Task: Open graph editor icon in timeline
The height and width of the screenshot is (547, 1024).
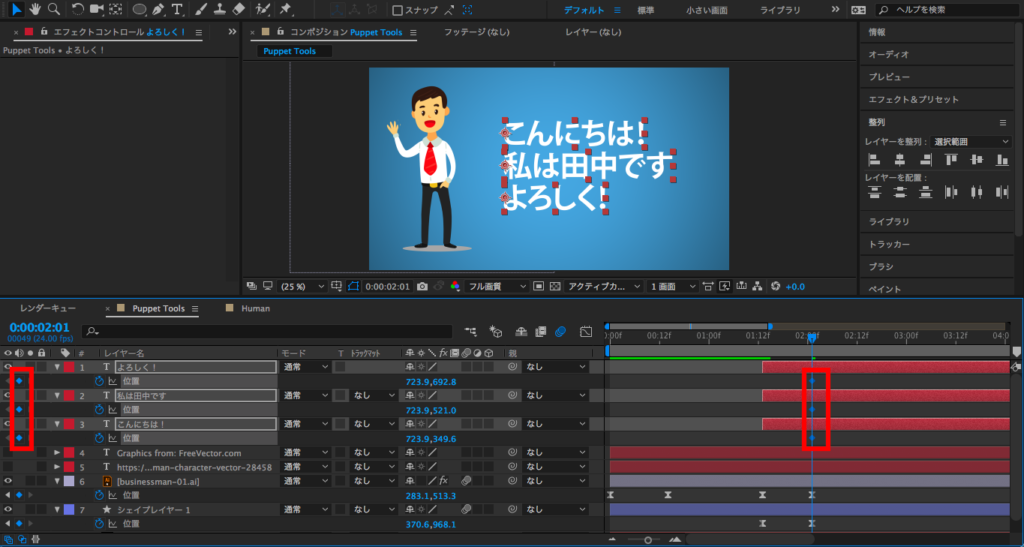Action: [586, 331]
